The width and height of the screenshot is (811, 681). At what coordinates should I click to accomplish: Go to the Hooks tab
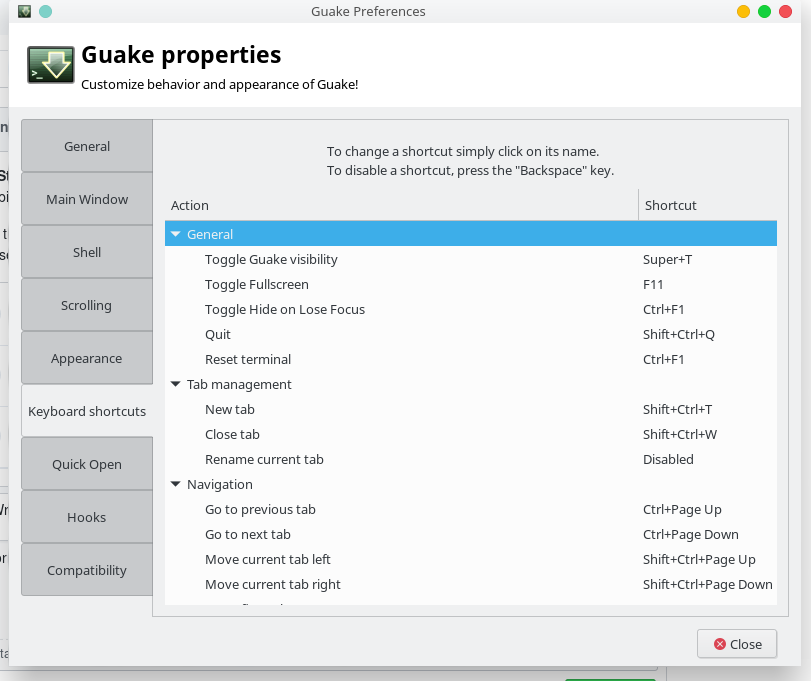tap(87, 517)
